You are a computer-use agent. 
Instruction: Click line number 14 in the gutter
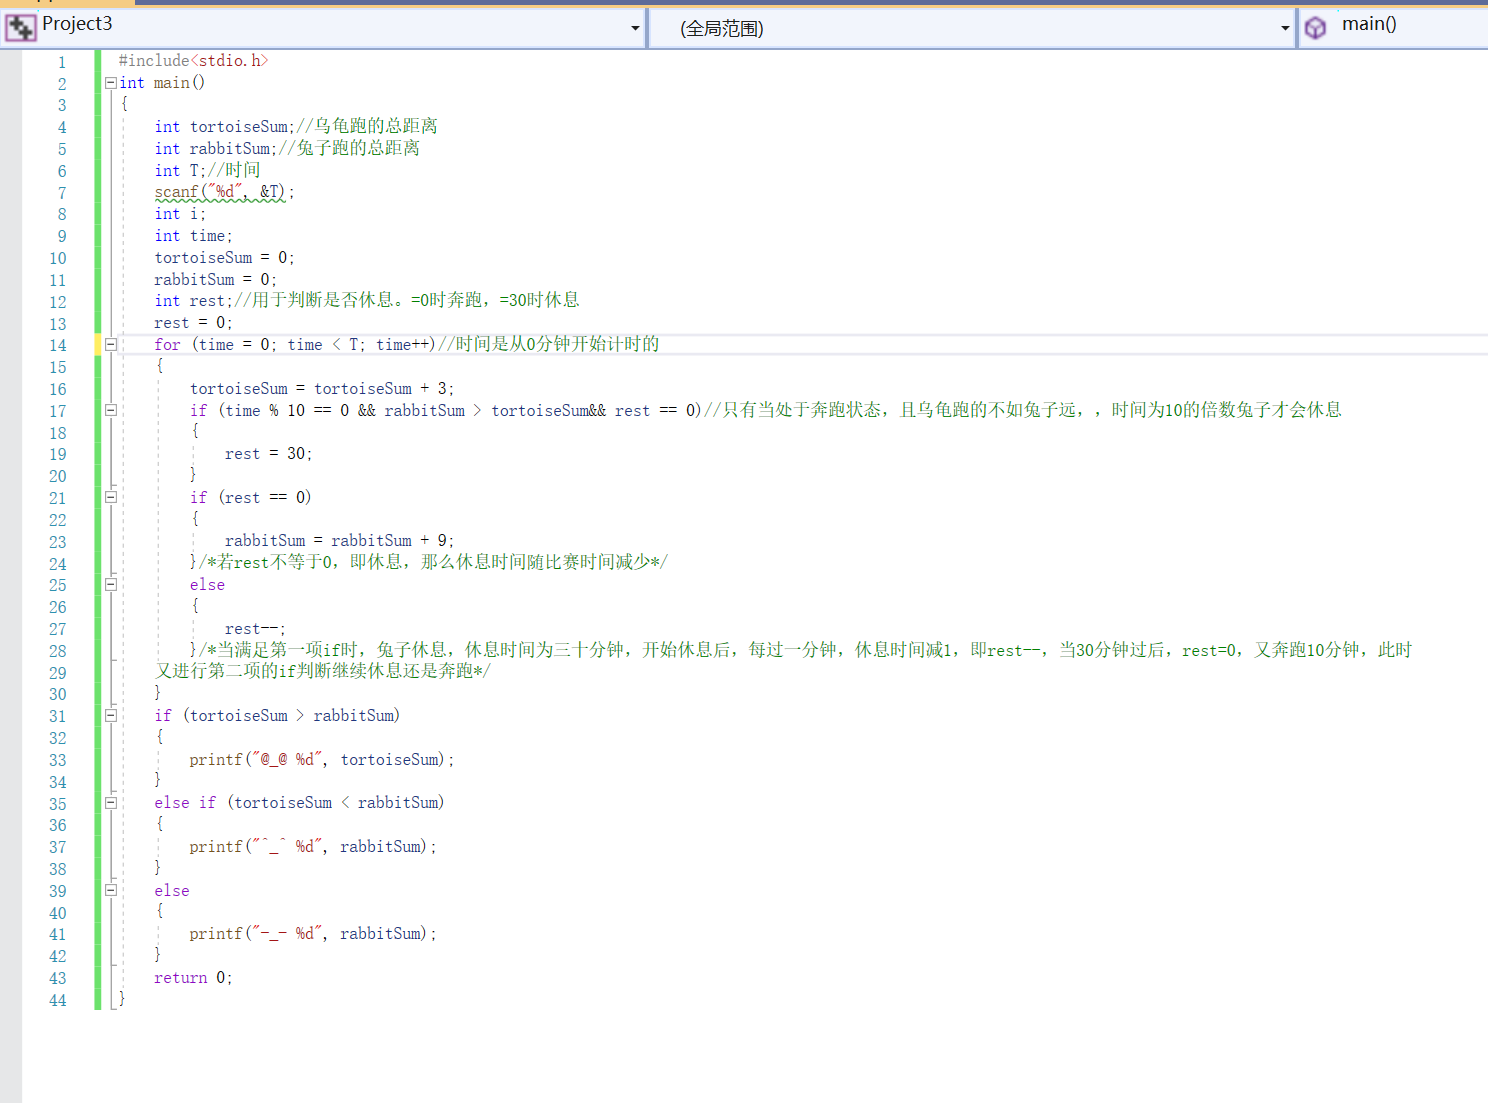(58, 346)
